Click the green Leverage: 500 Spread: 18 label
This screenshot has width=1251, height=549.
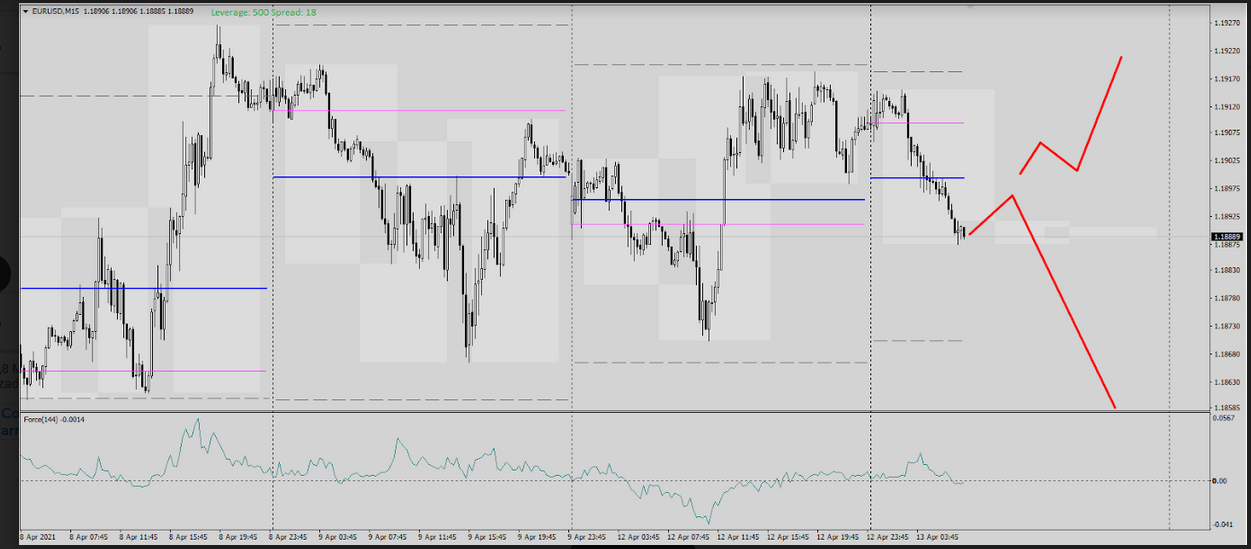click(x=264, y=12)
